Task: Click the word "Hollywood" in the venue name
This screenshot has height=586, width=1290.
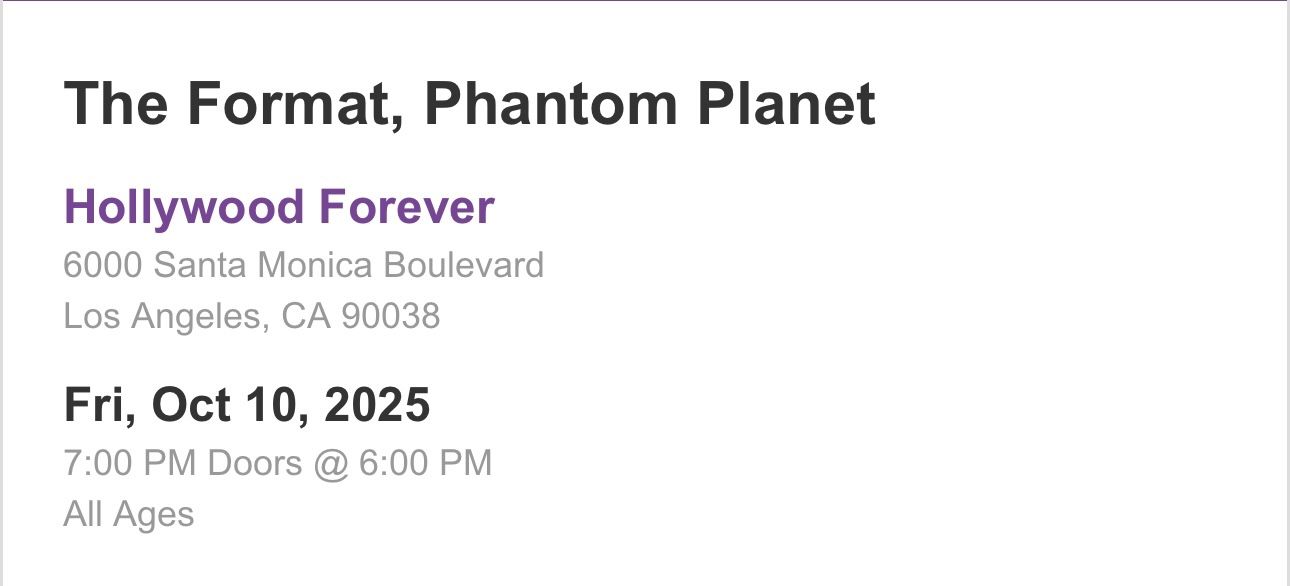Action: click(183, 207)
